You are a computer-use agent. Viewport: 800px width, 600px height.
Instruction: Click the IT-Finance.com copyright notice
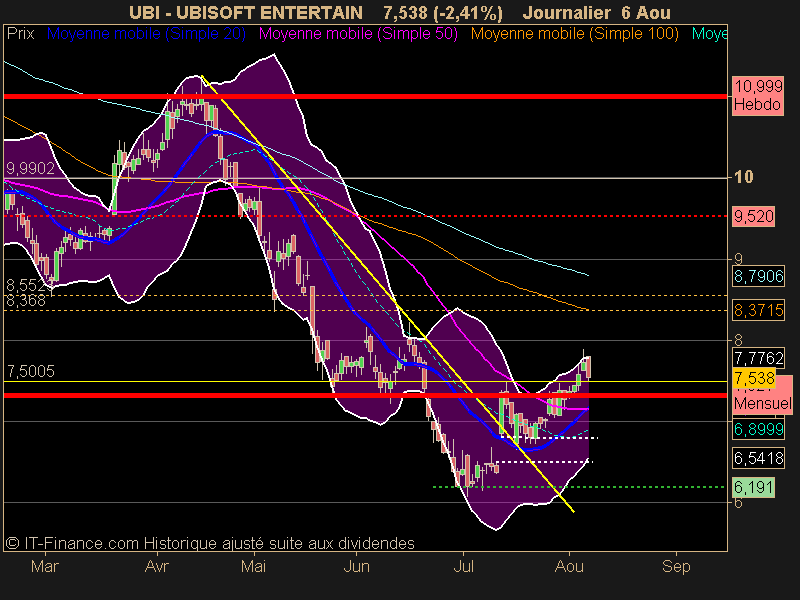pos(210,543)
